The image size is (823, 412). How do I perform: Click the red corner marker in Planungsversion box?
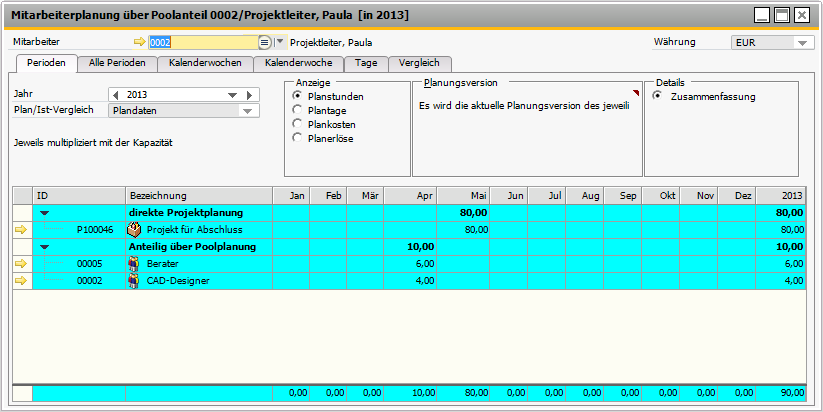636,93
